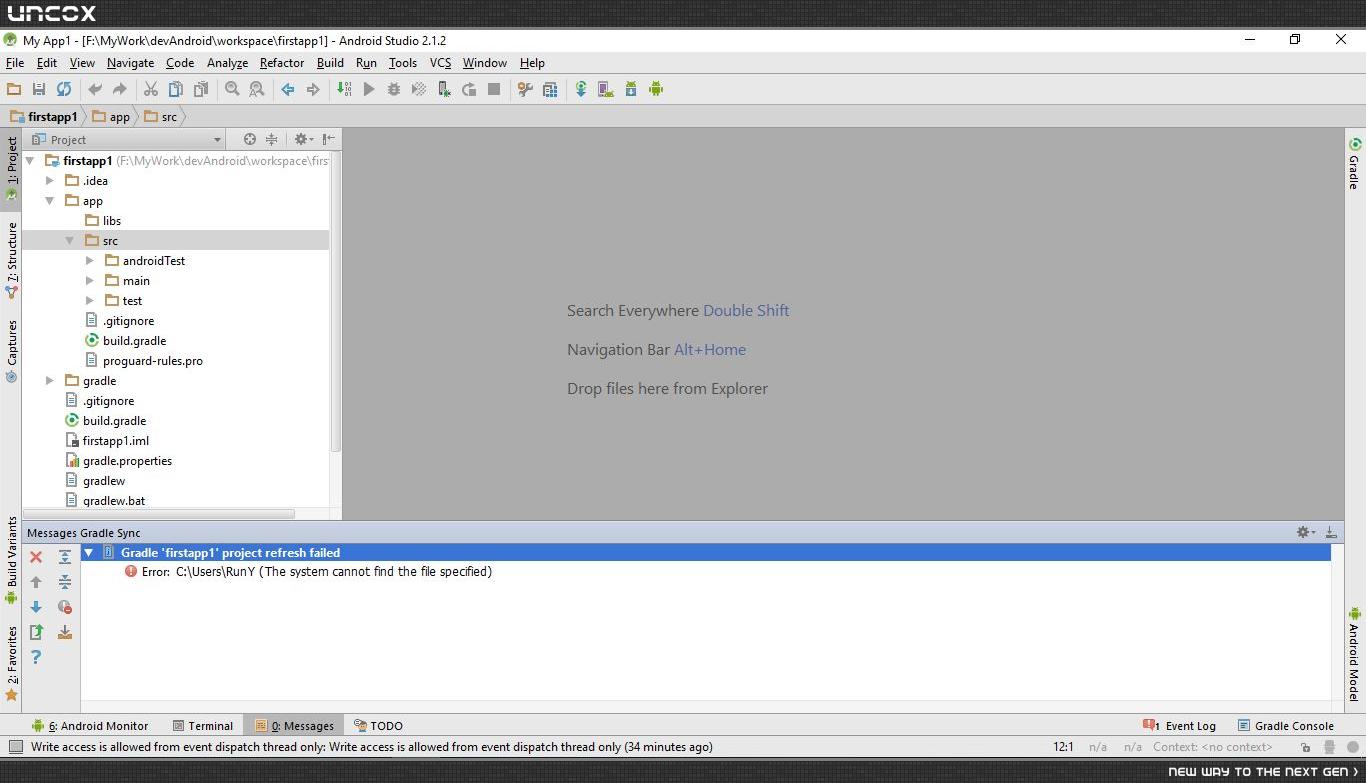1366x783 pixels.
Task: Open the Event Log button
Action: (1180, 726)
